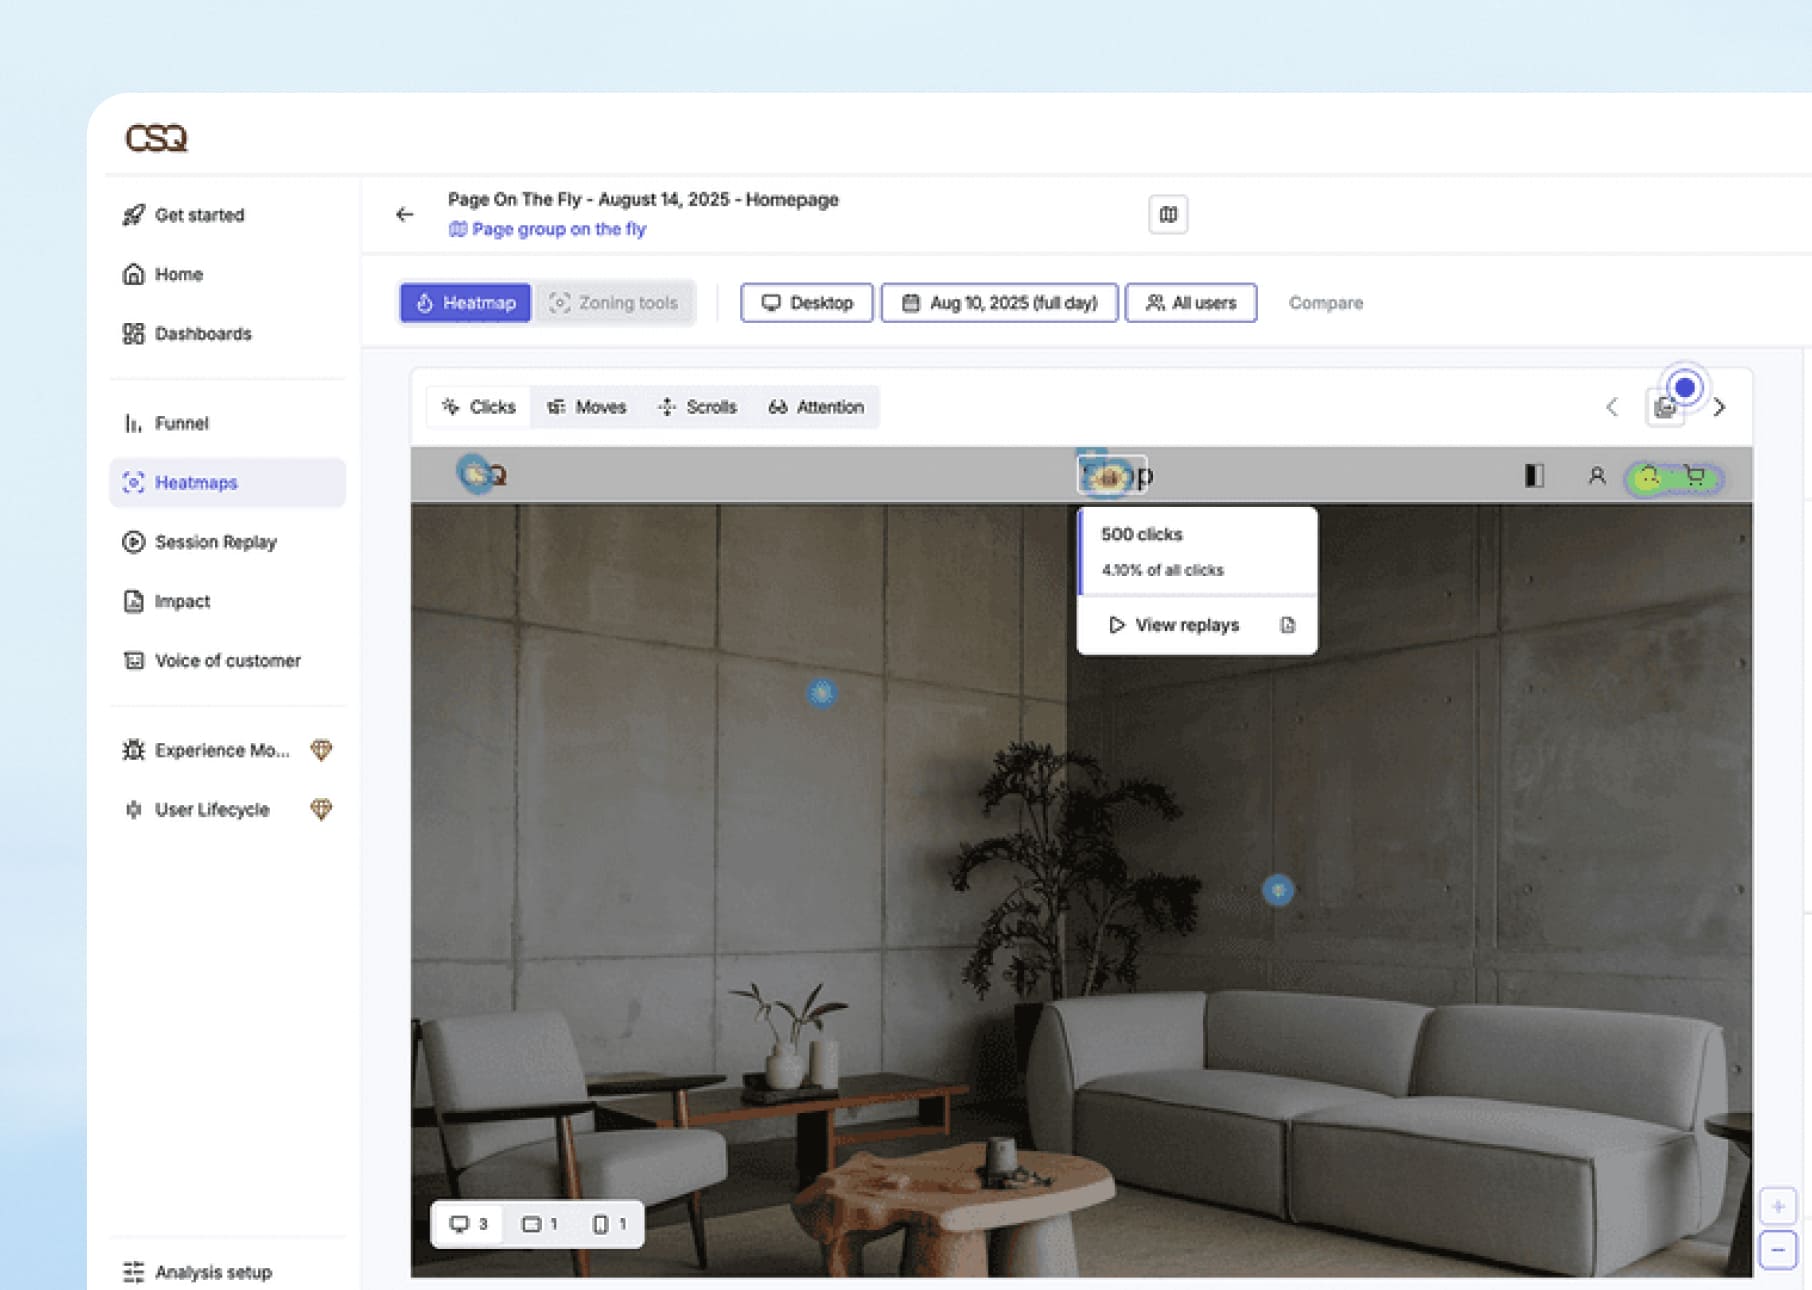Open the Aug 10, 2025 date picker
The image size is (1812, 1290).
coord(999,303)
